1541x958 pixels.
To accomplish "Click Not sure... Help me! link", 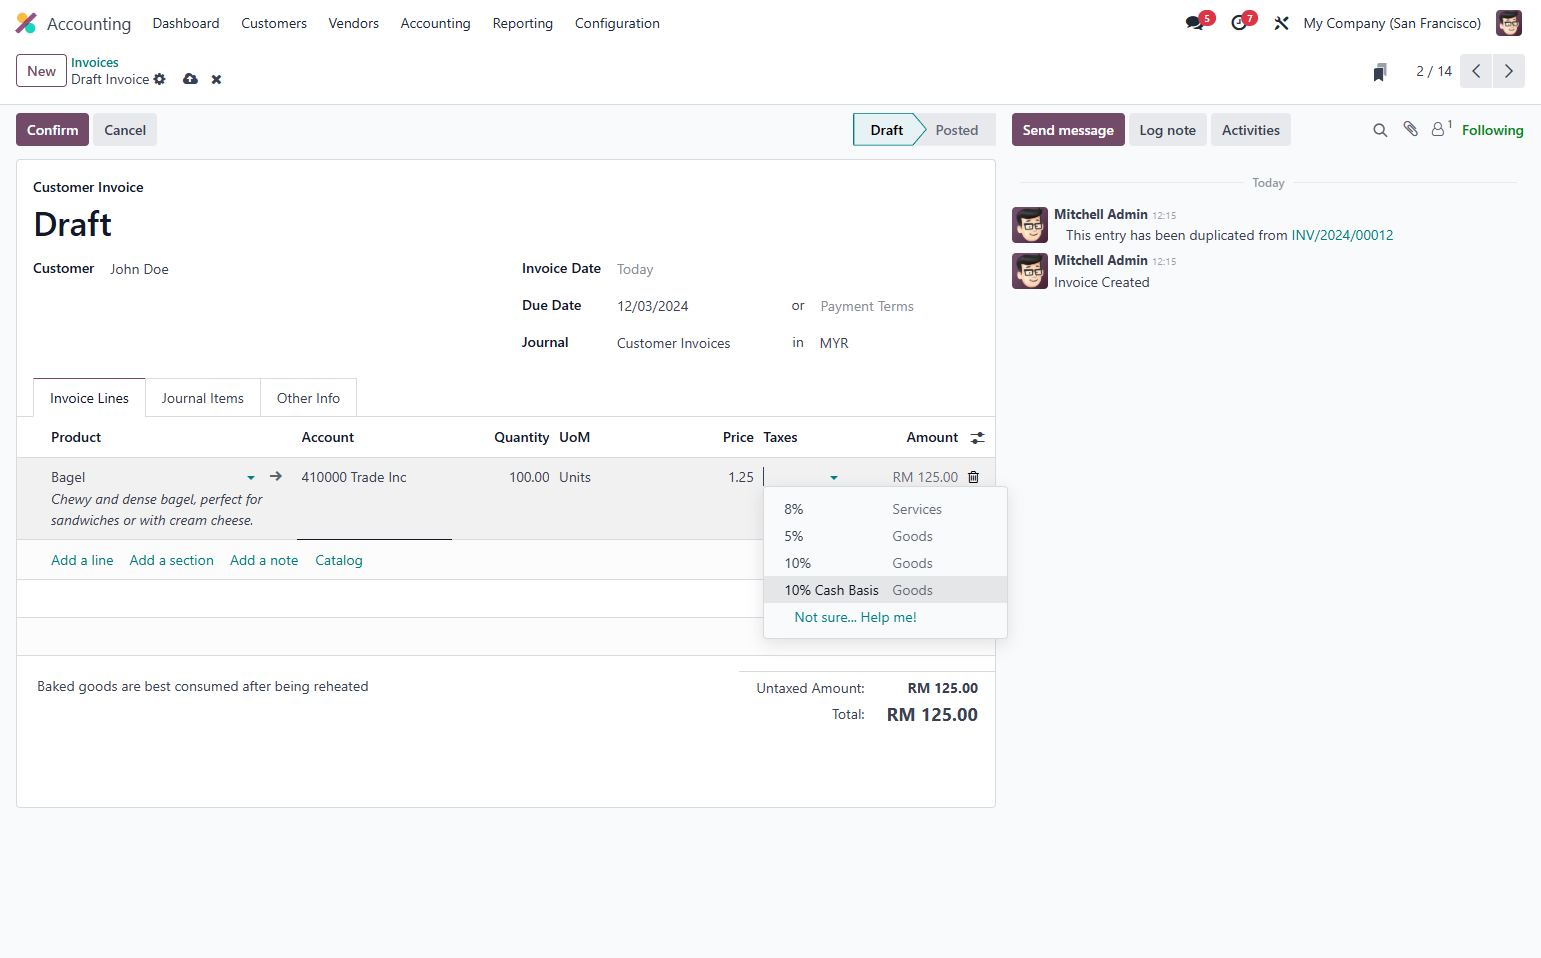I will tap(855, 617).
